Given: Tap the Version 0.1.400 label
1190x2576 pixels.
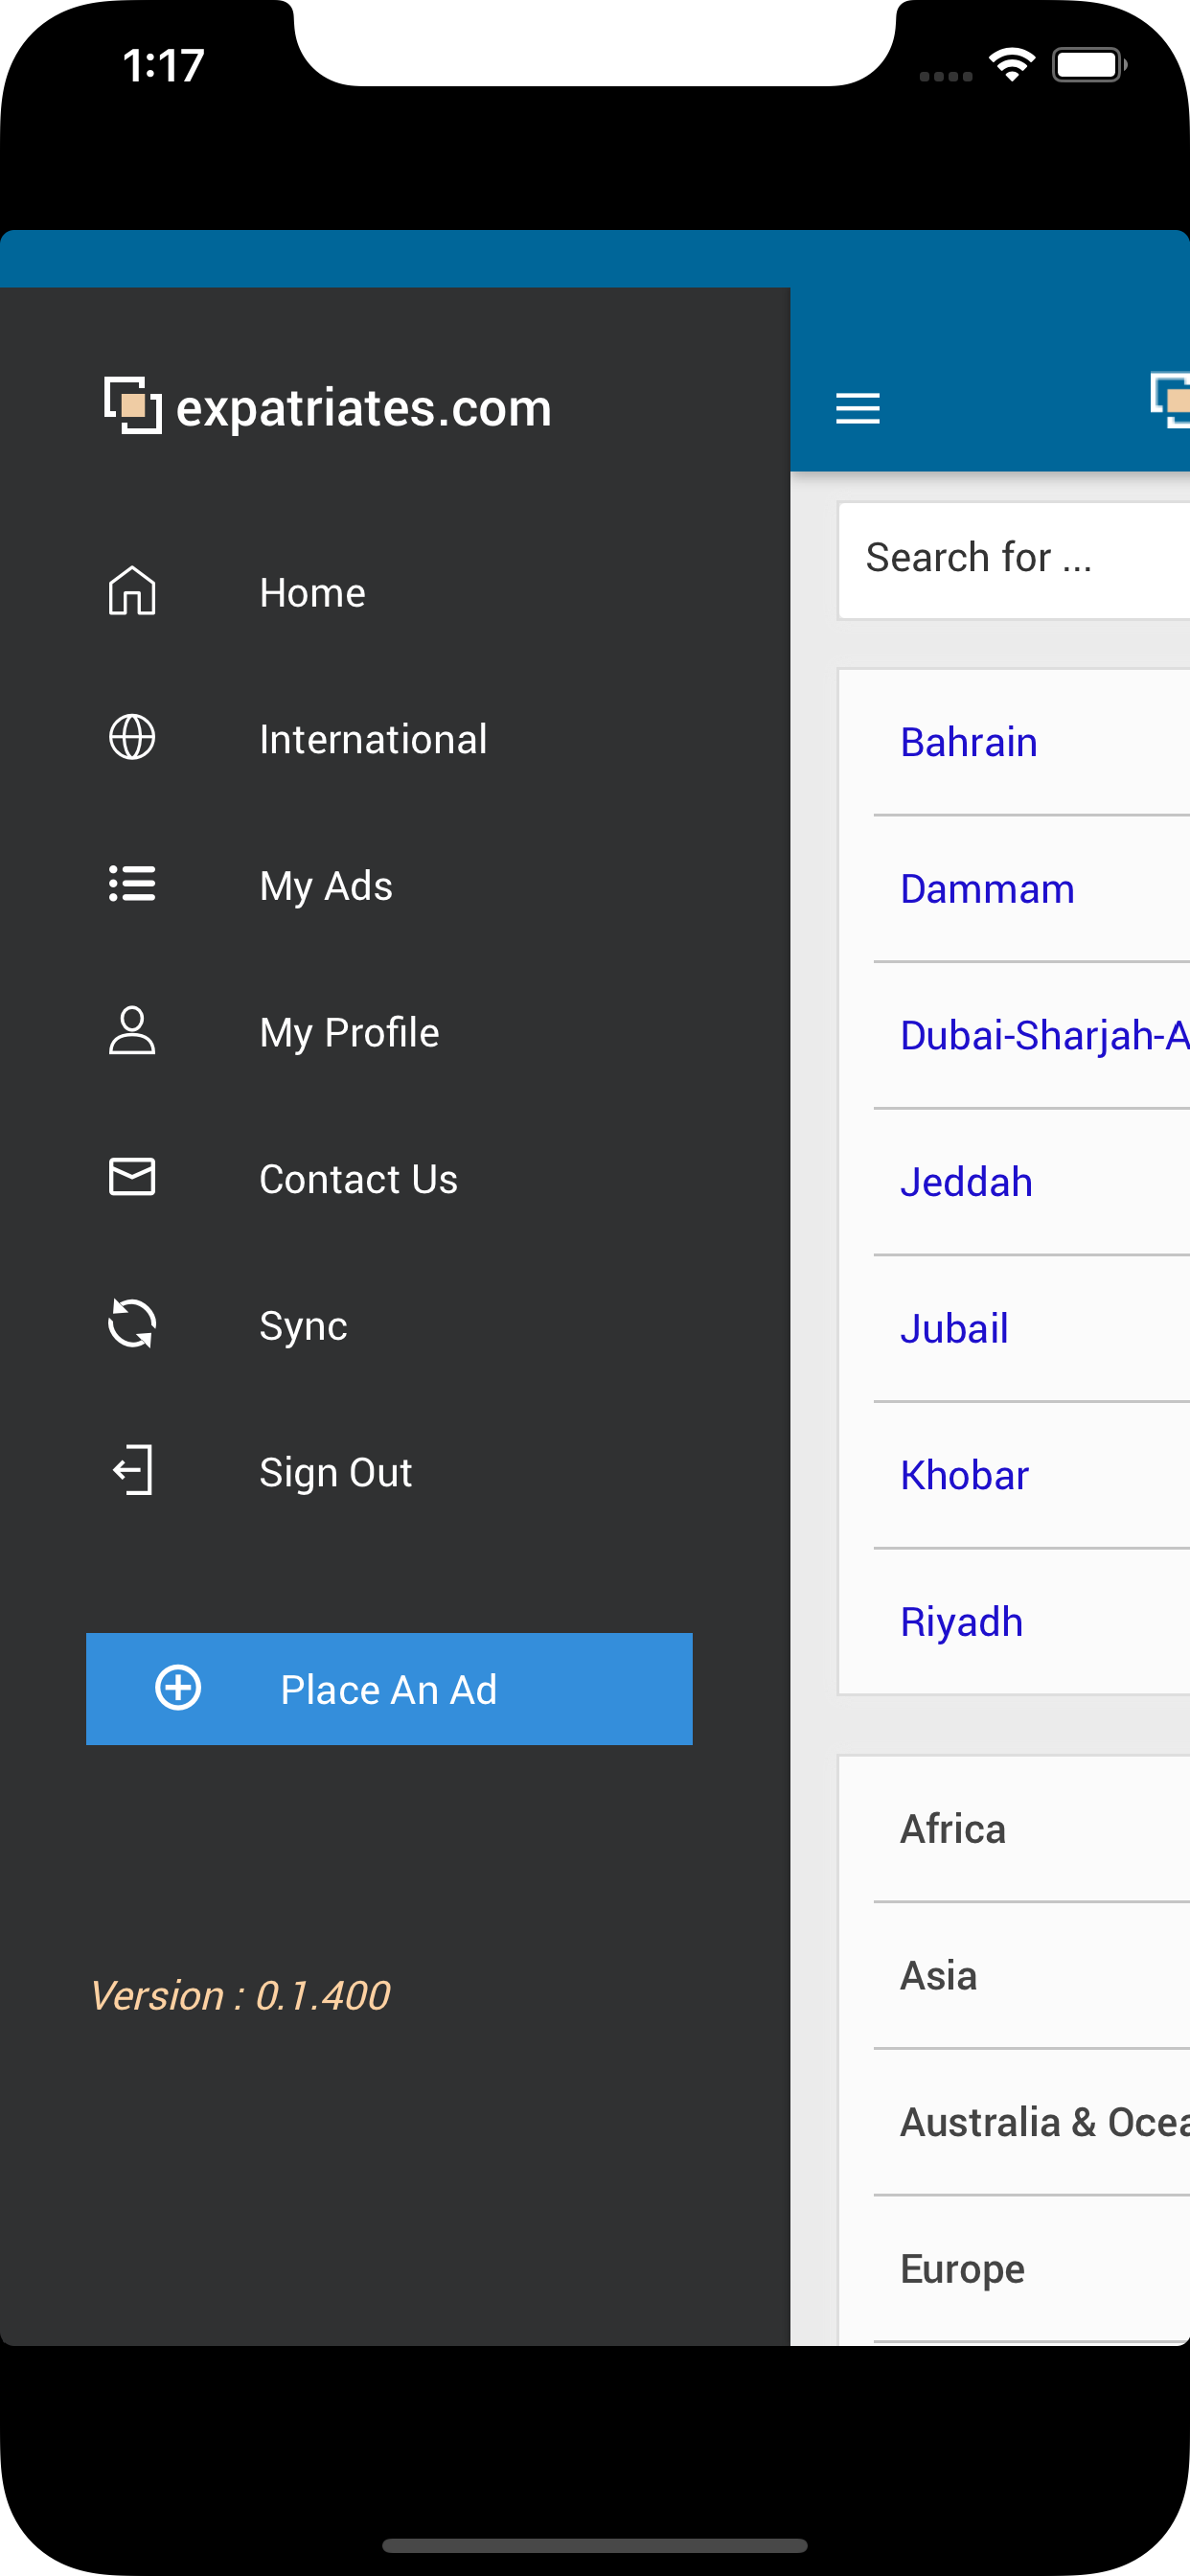Looking at the screenshot, I should point(240,1996).
